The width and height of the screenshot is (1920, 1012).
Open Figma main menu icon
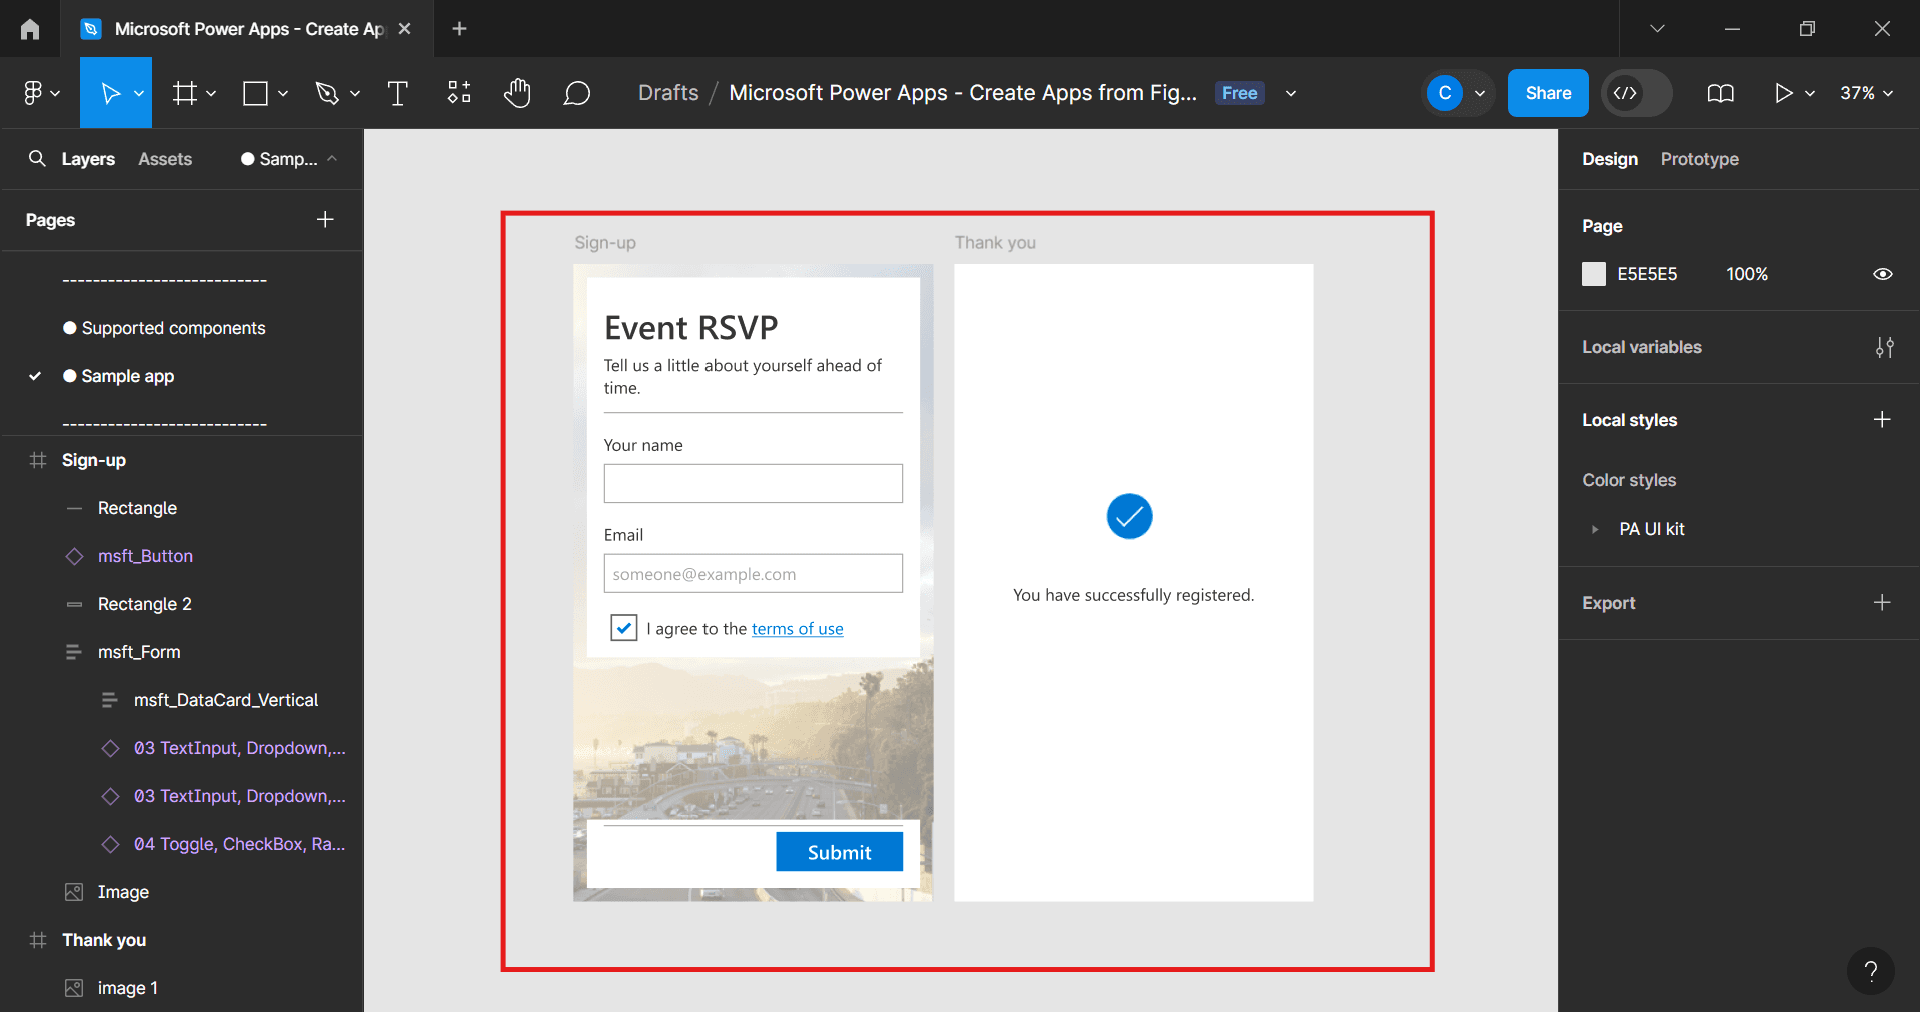click(x=41, y=93)
